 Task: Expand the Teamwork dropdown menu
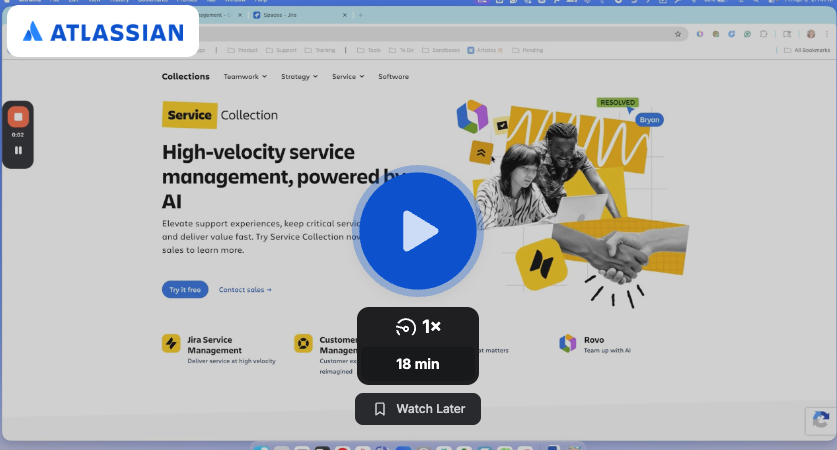pyautogui.click(x=245, y=76)
